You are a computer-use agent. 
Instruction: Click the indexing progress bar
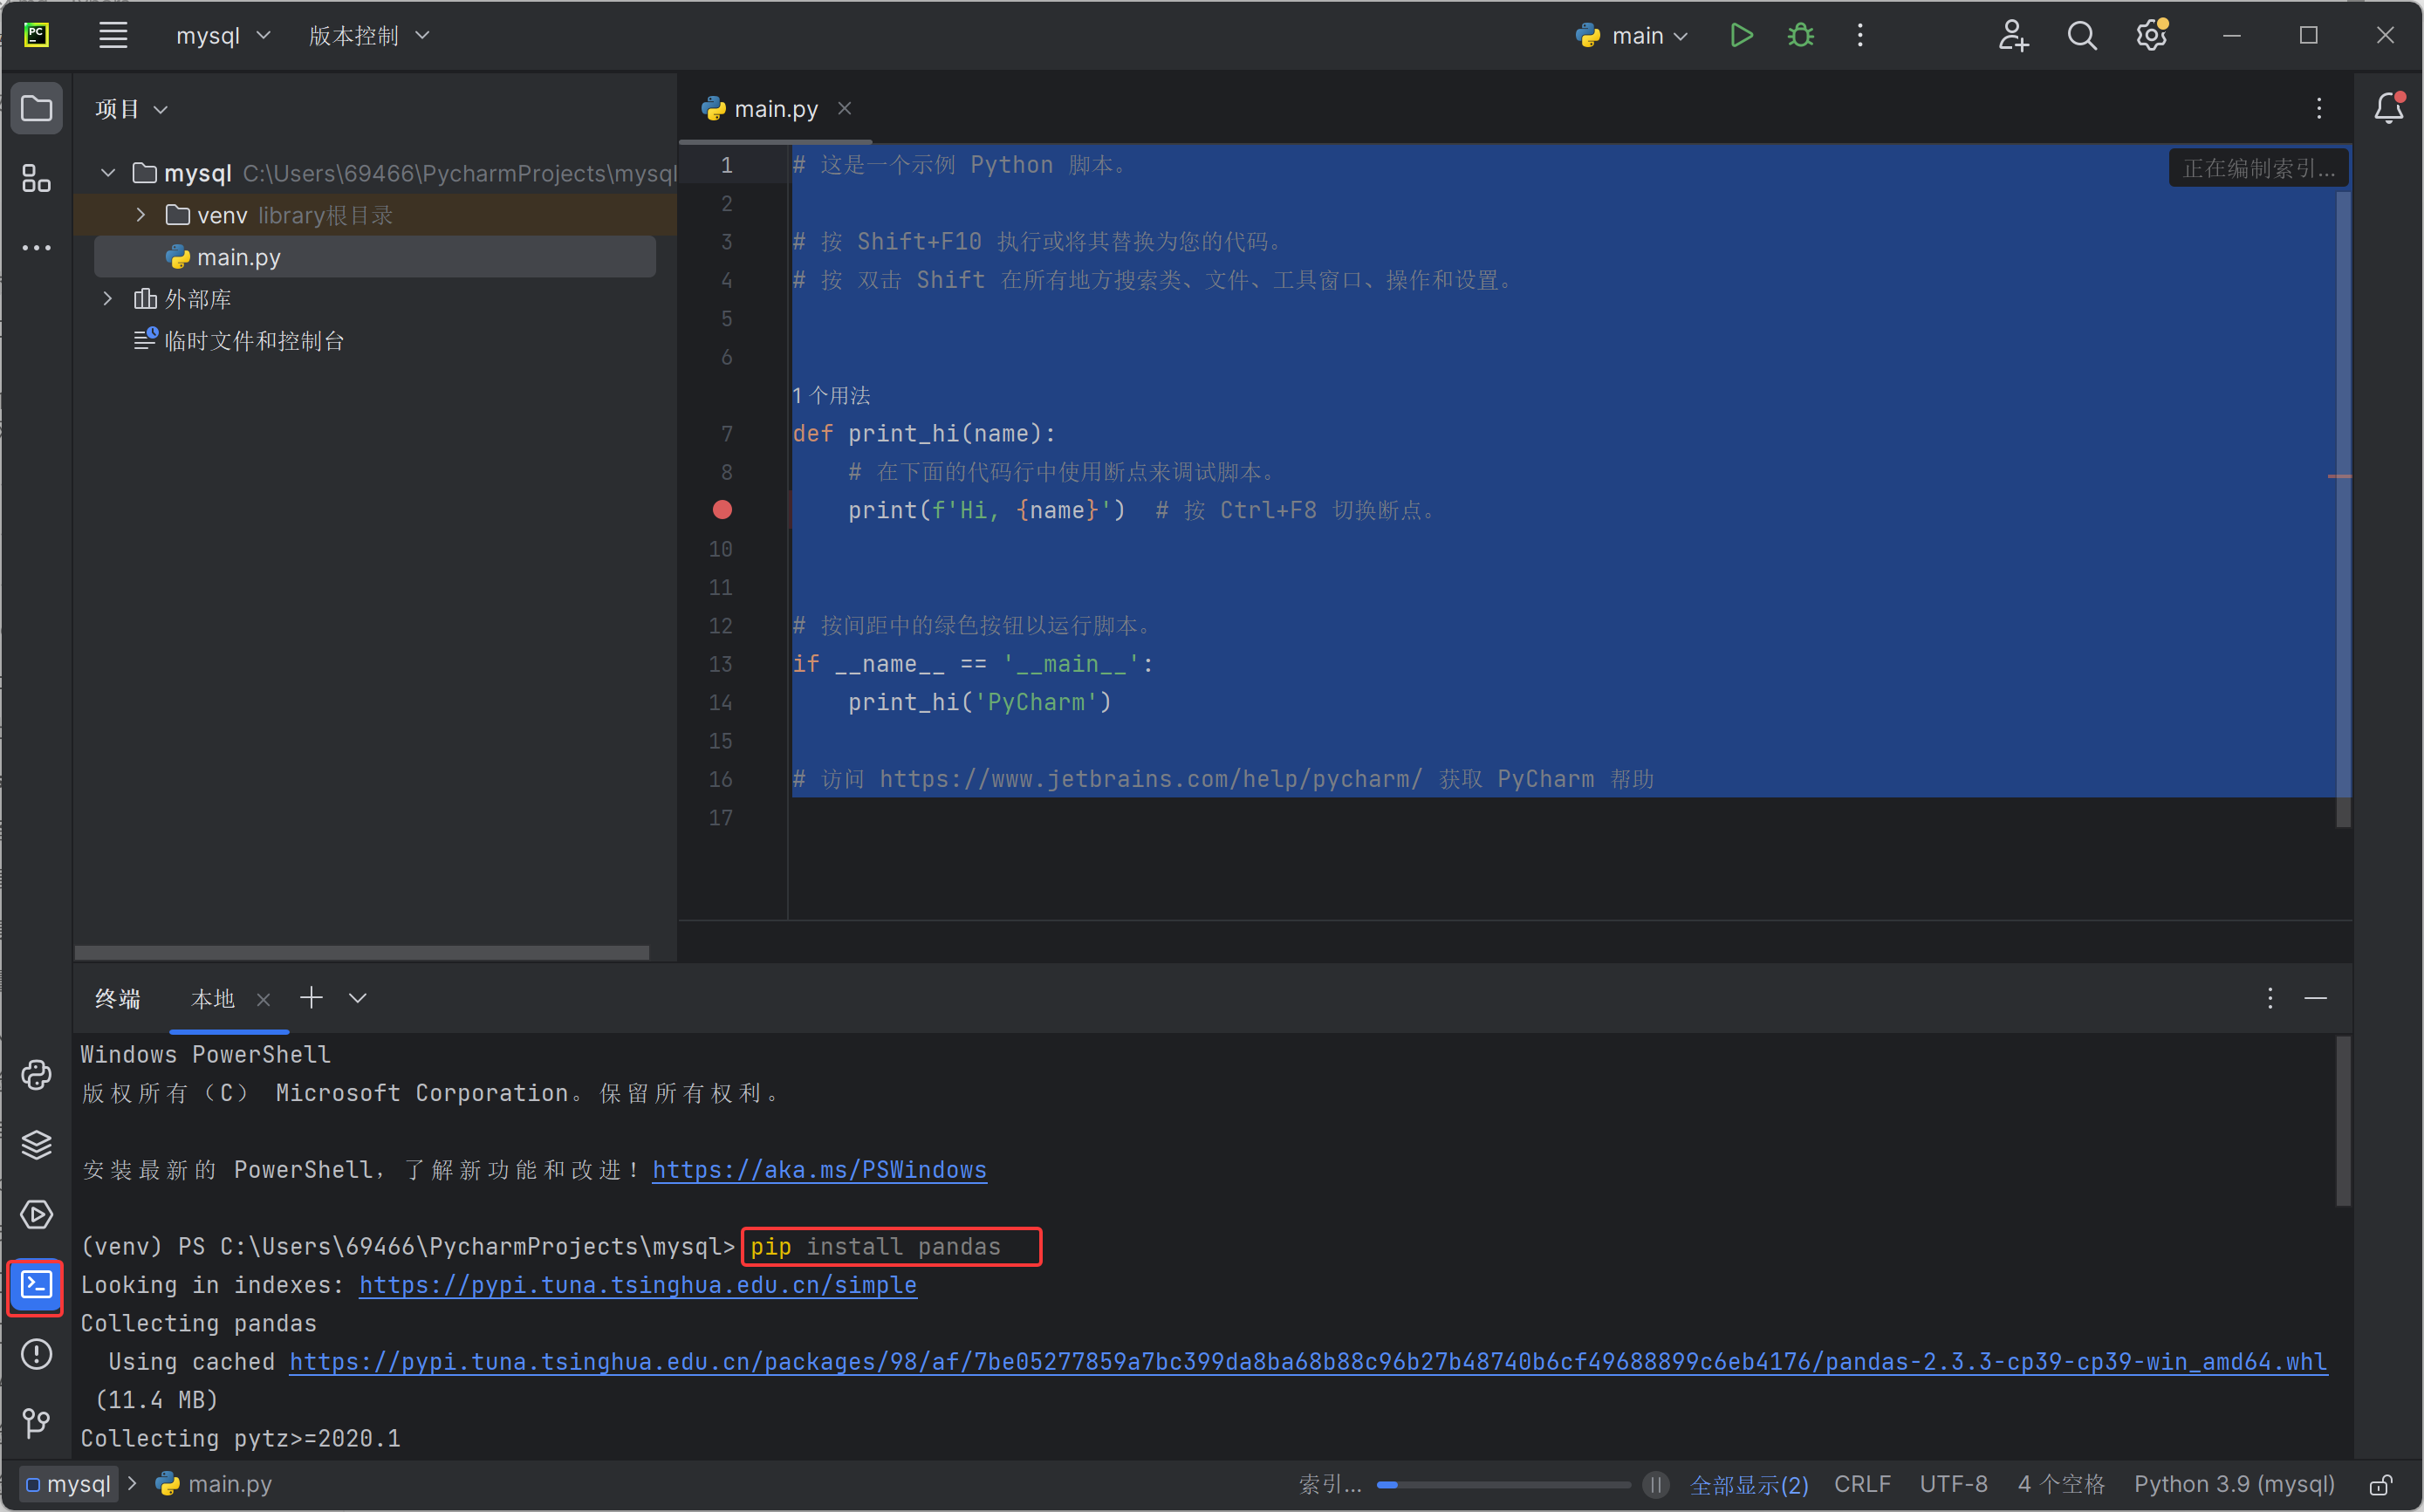1503,1485
